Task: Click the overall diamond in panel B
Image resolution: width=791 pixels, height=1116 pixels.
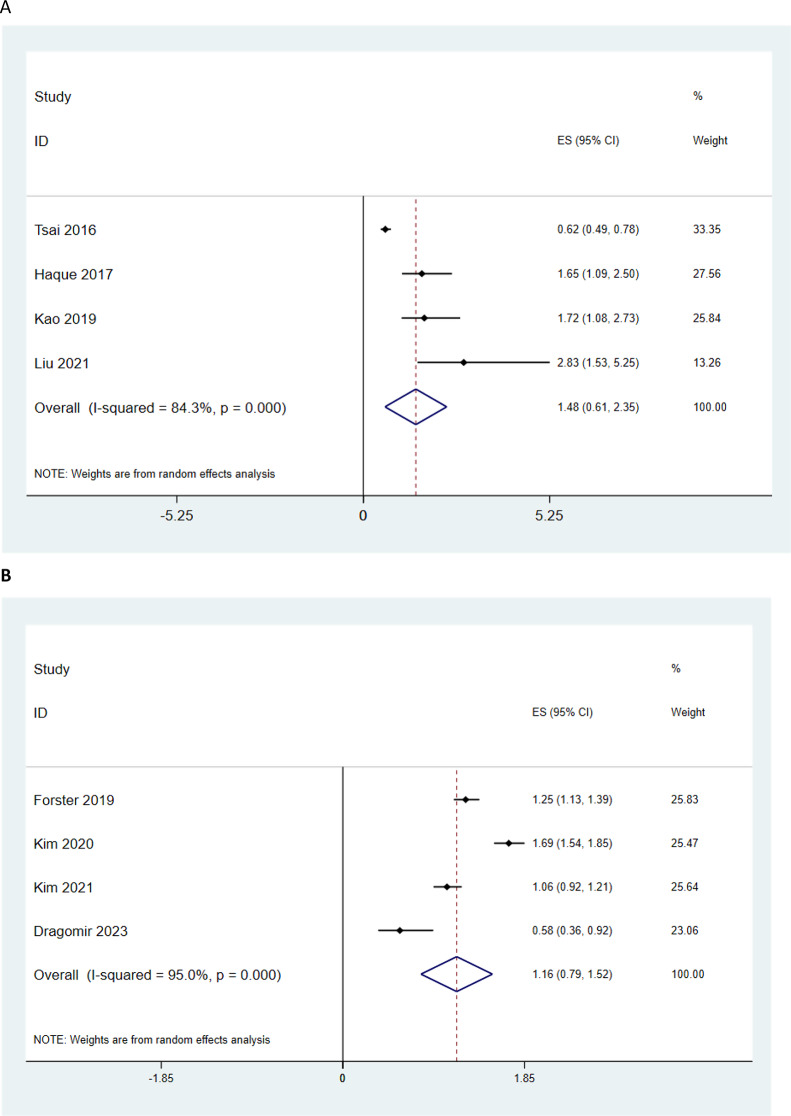Action: click(x=456, y=974)
